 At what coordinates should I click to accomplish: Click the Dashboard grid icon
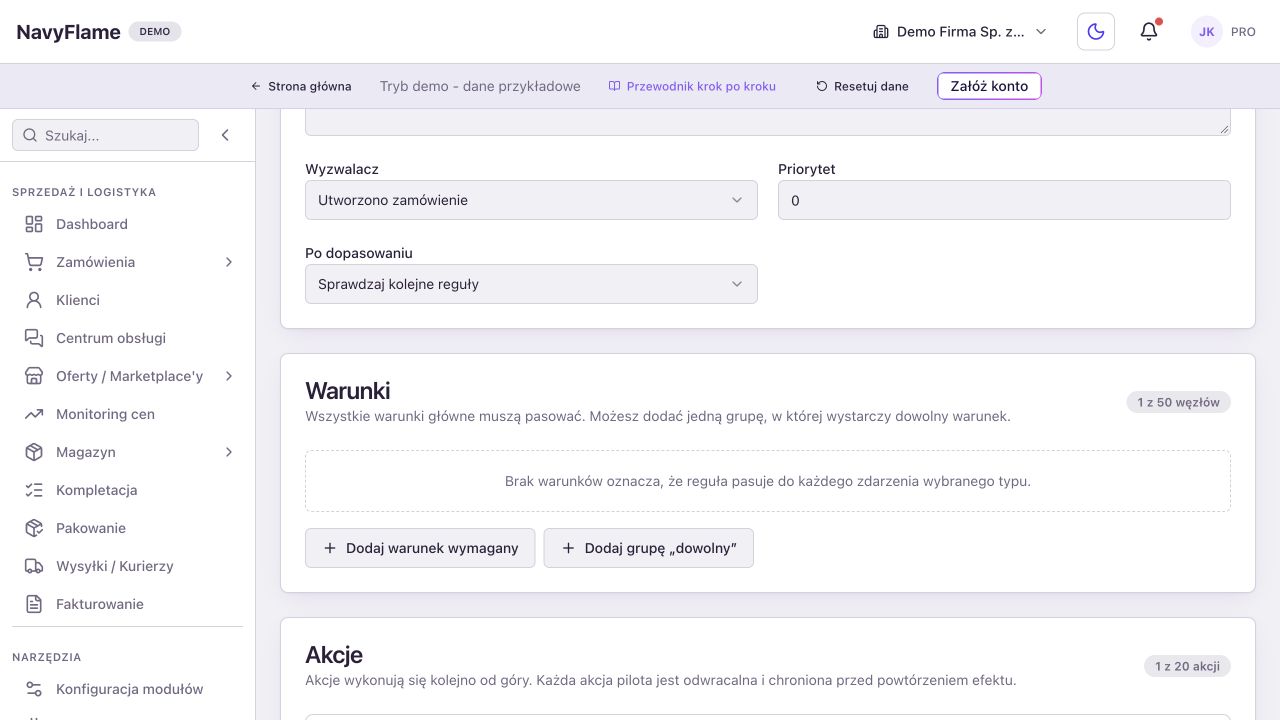[x=34, y=224]
